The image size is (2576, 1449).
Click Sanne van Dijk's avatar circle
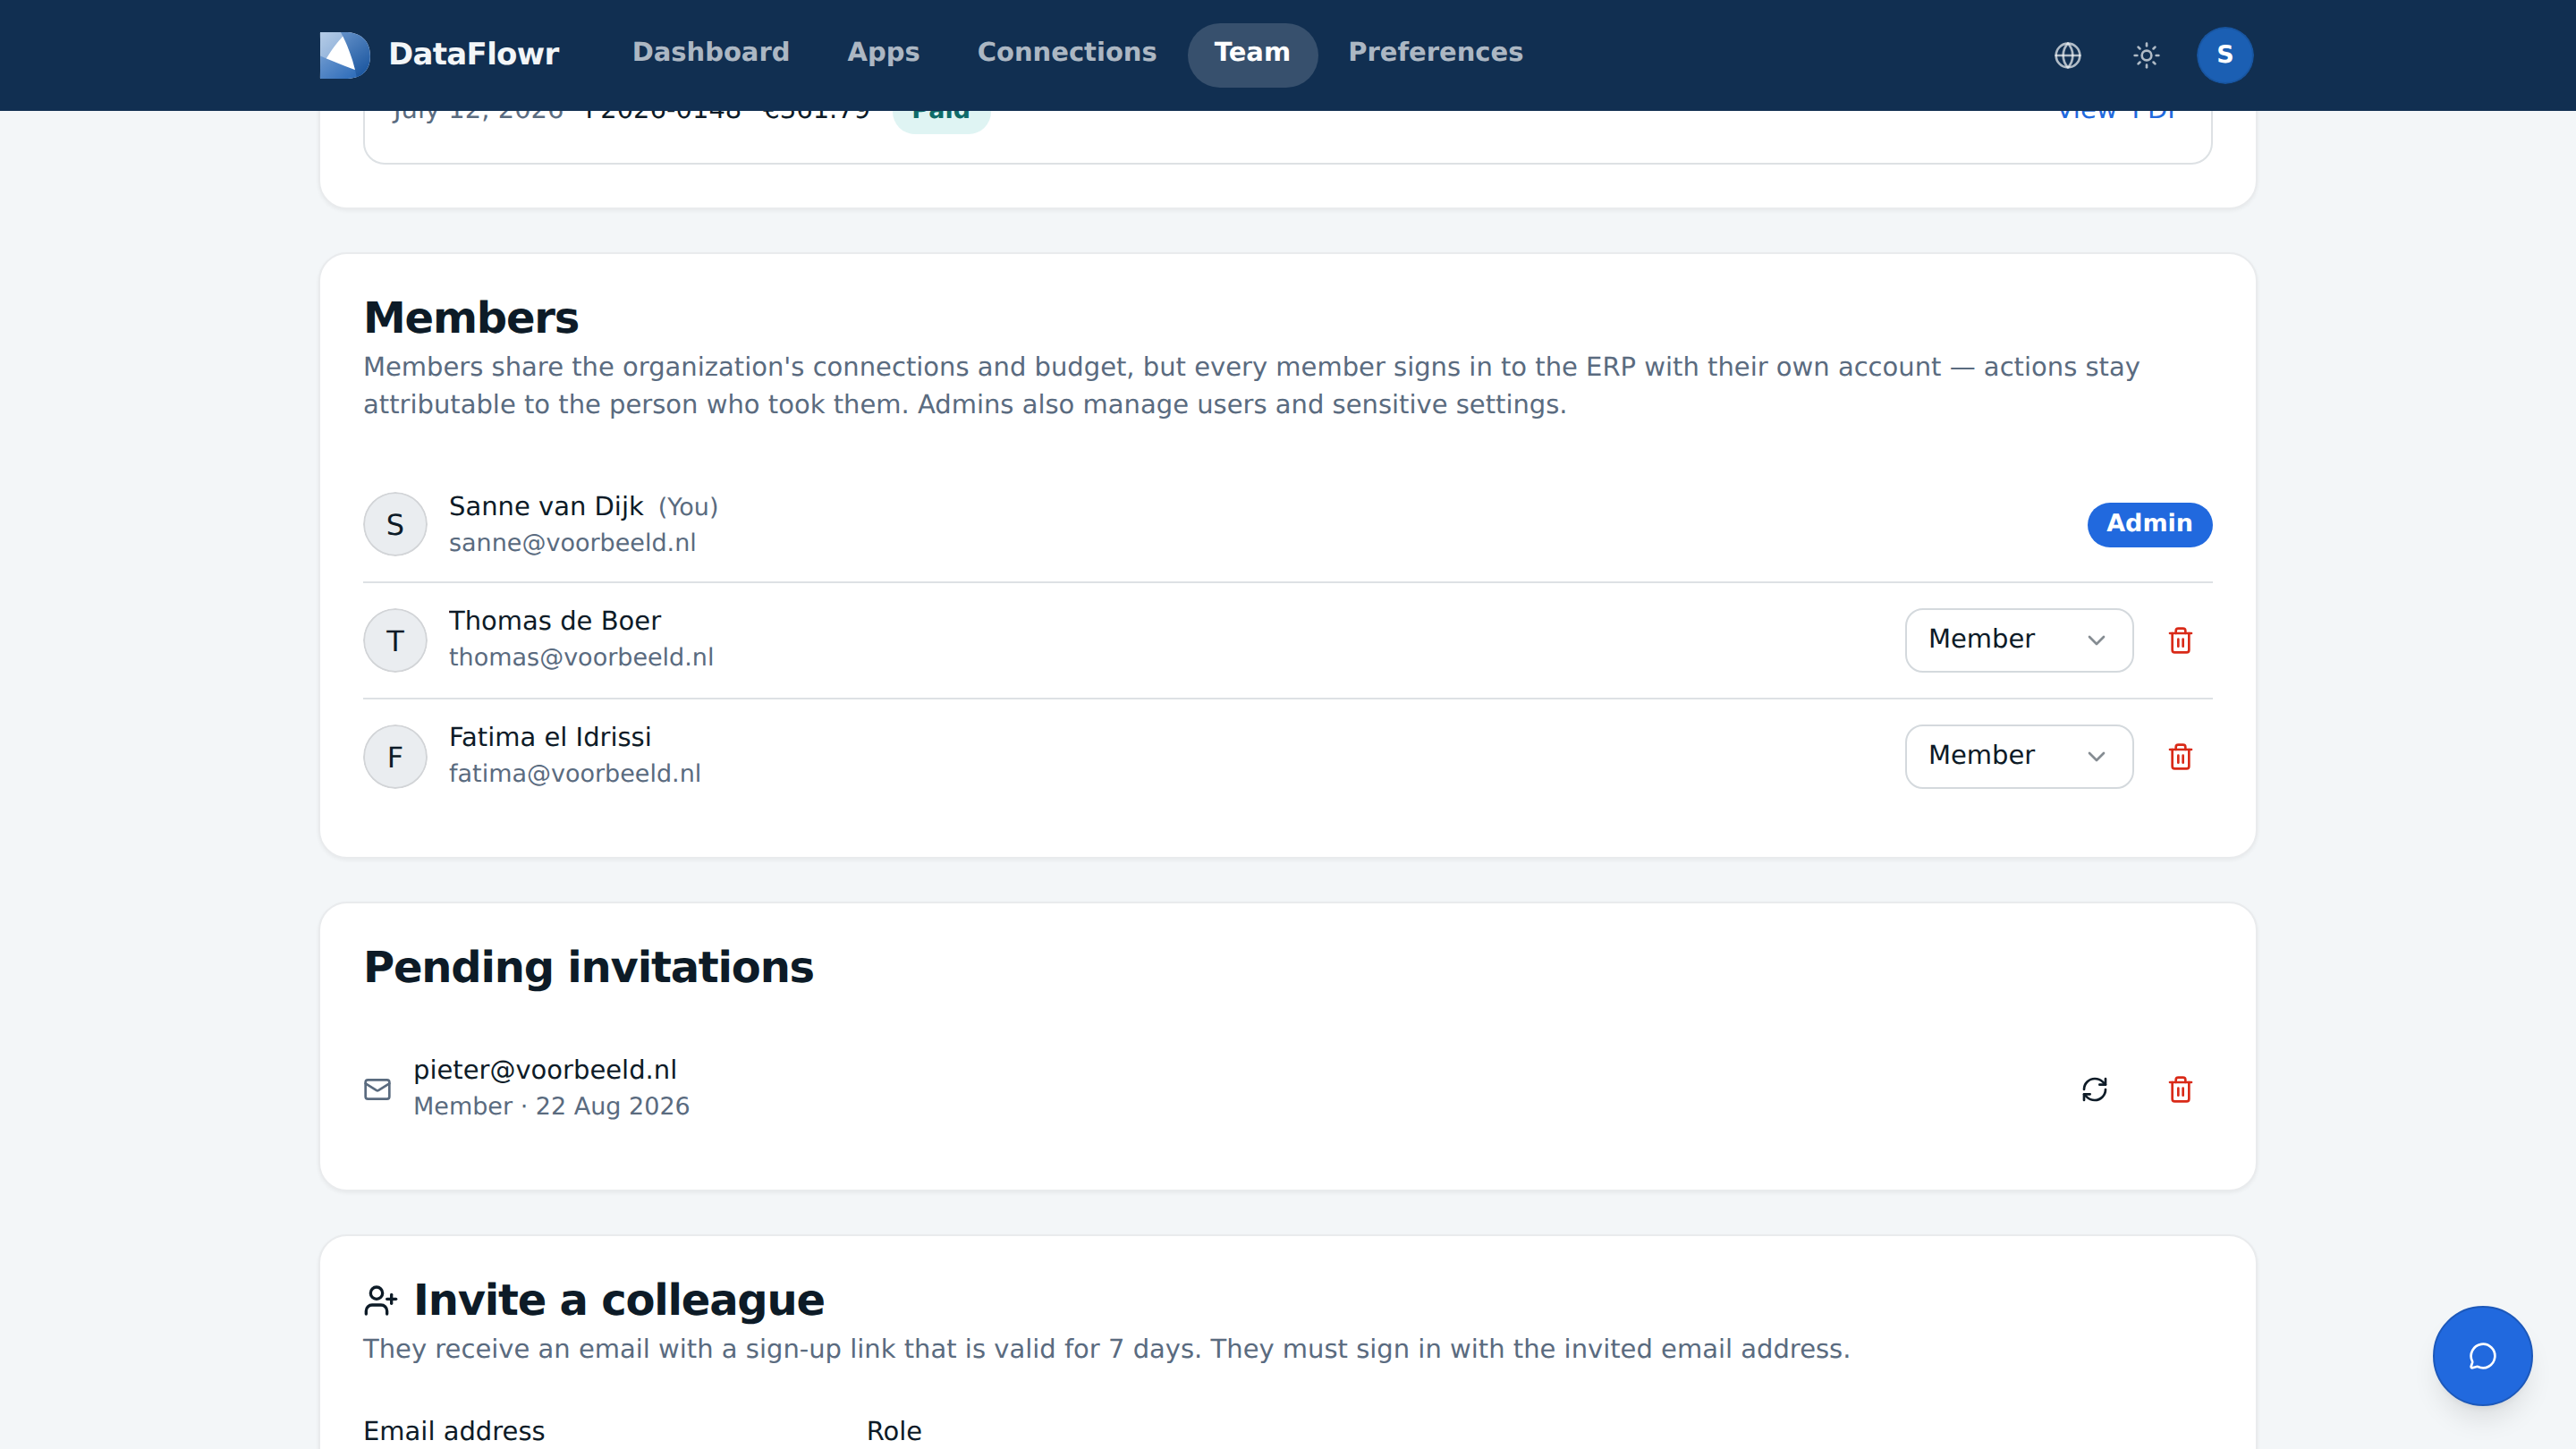[395, 524]
